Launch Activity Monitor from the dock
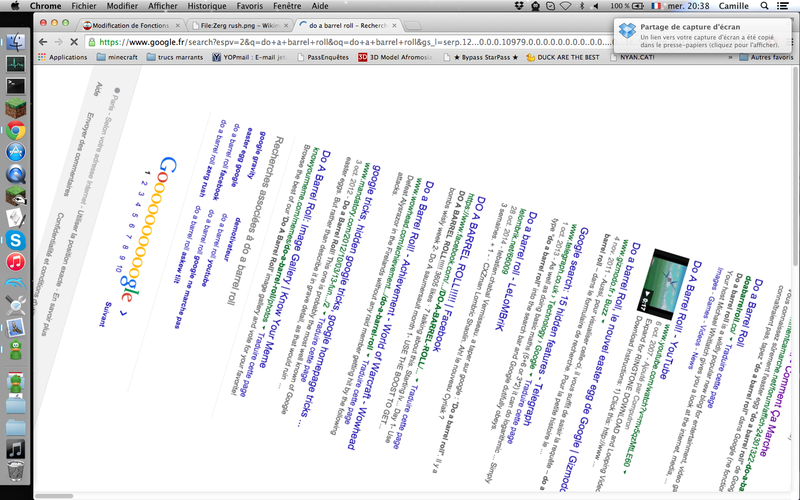The width and height of the screenshot is (800, 500). coord(16,64)
